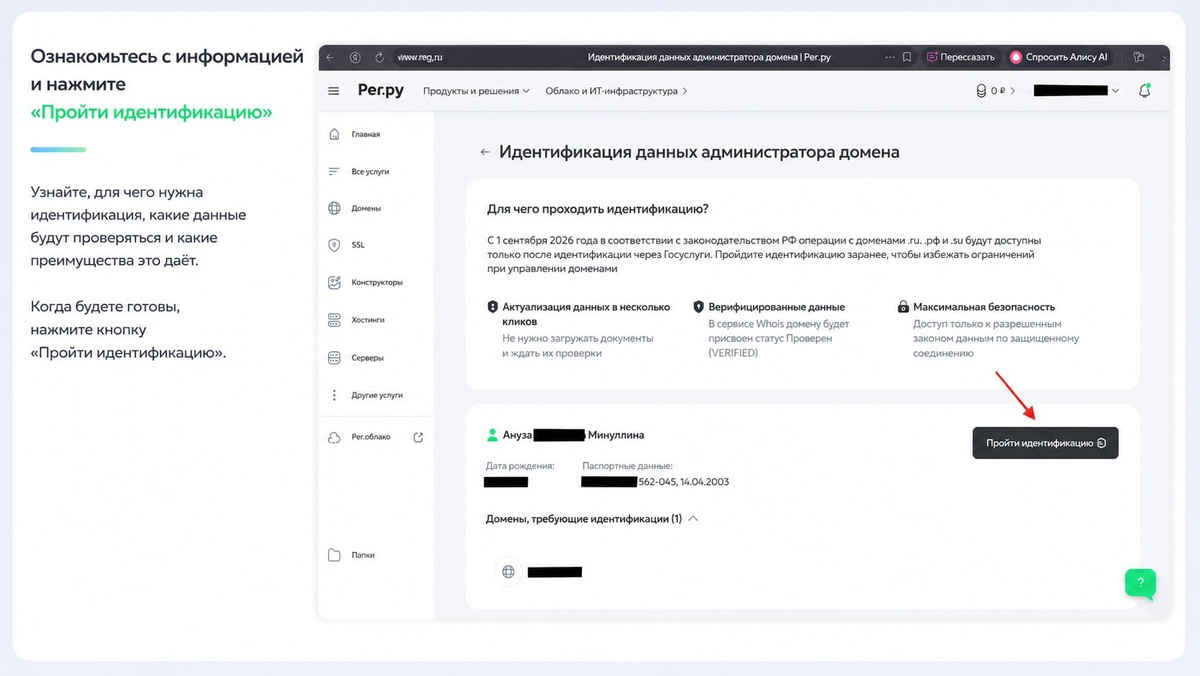This screenshot has width=1200, height=676.
Task: Click the Пройти идентификацию button
Action: coord(1045,443)
